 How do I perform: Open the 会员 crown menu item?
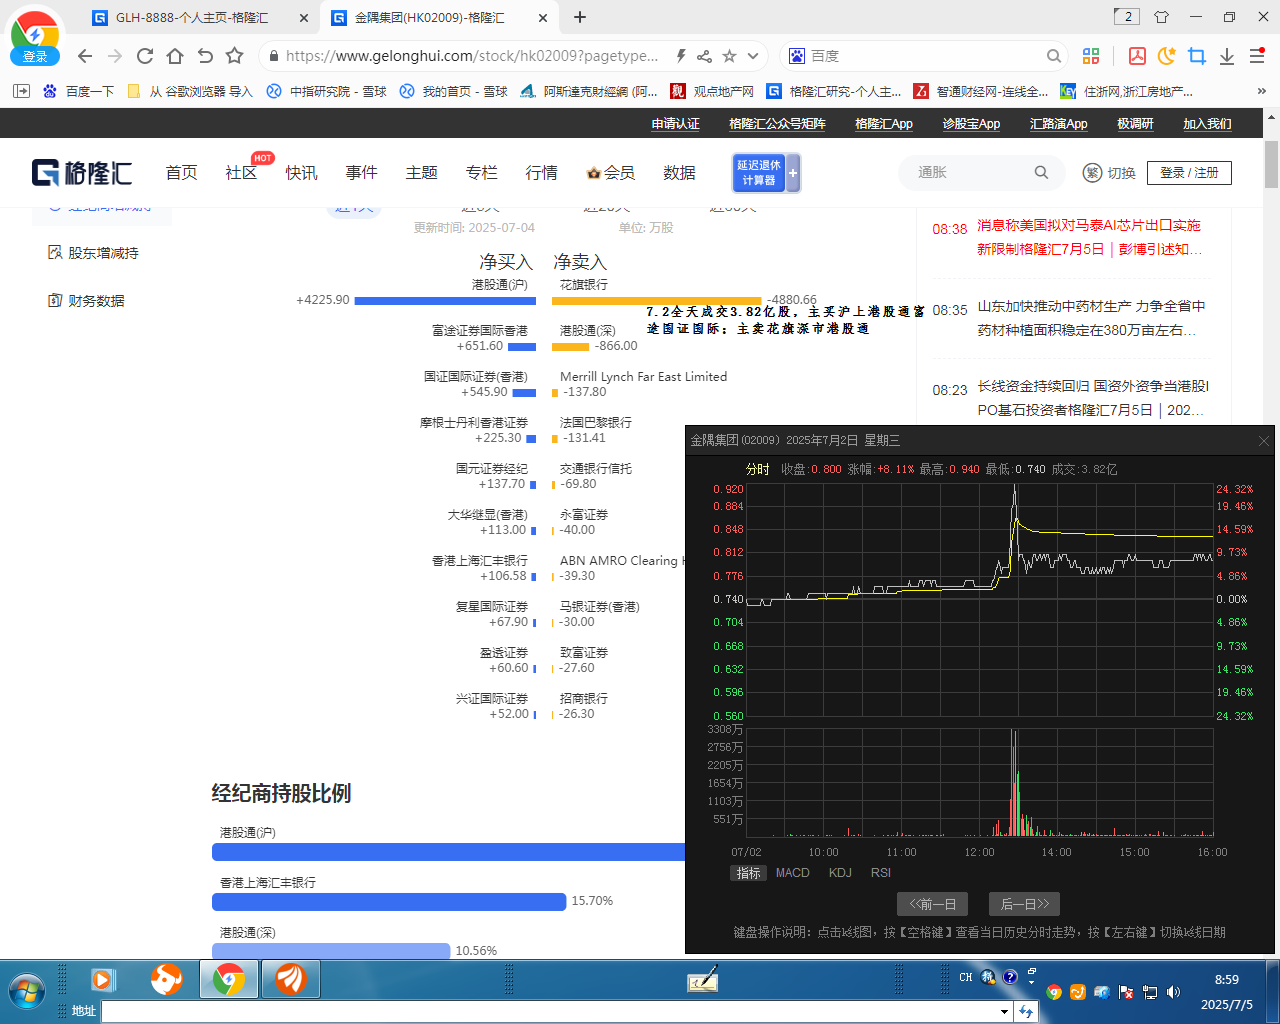tap(611, 173)
